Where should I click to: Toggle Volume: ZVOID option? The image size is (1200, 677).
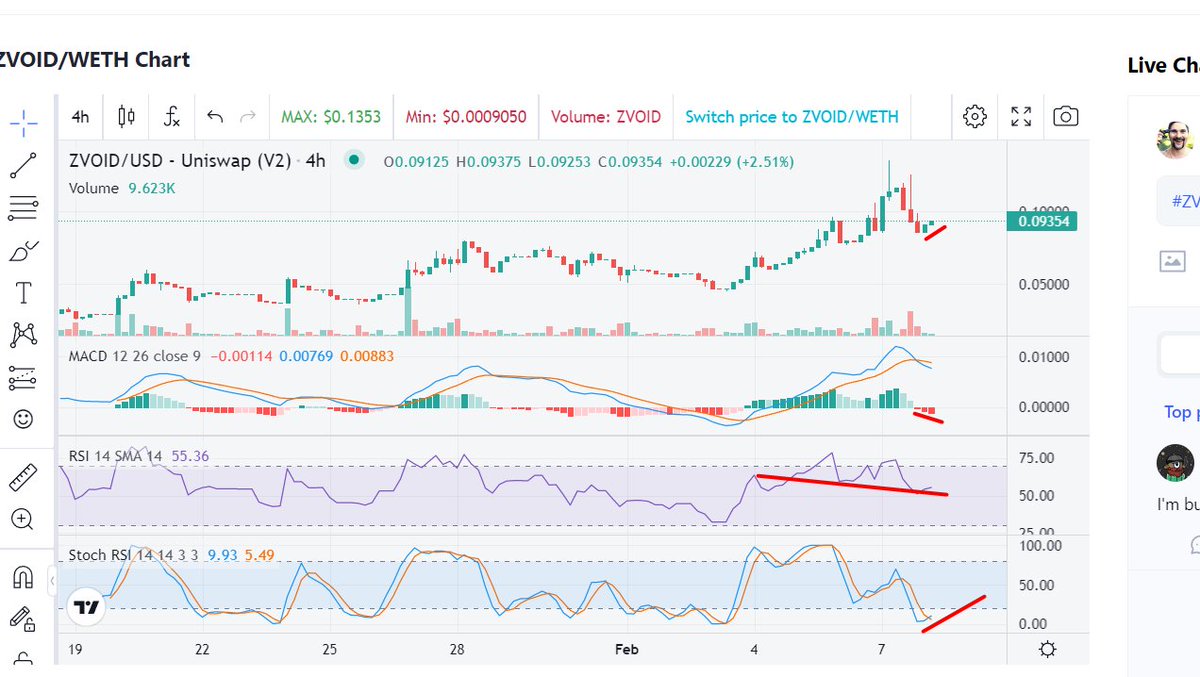(x=606, y=117)
